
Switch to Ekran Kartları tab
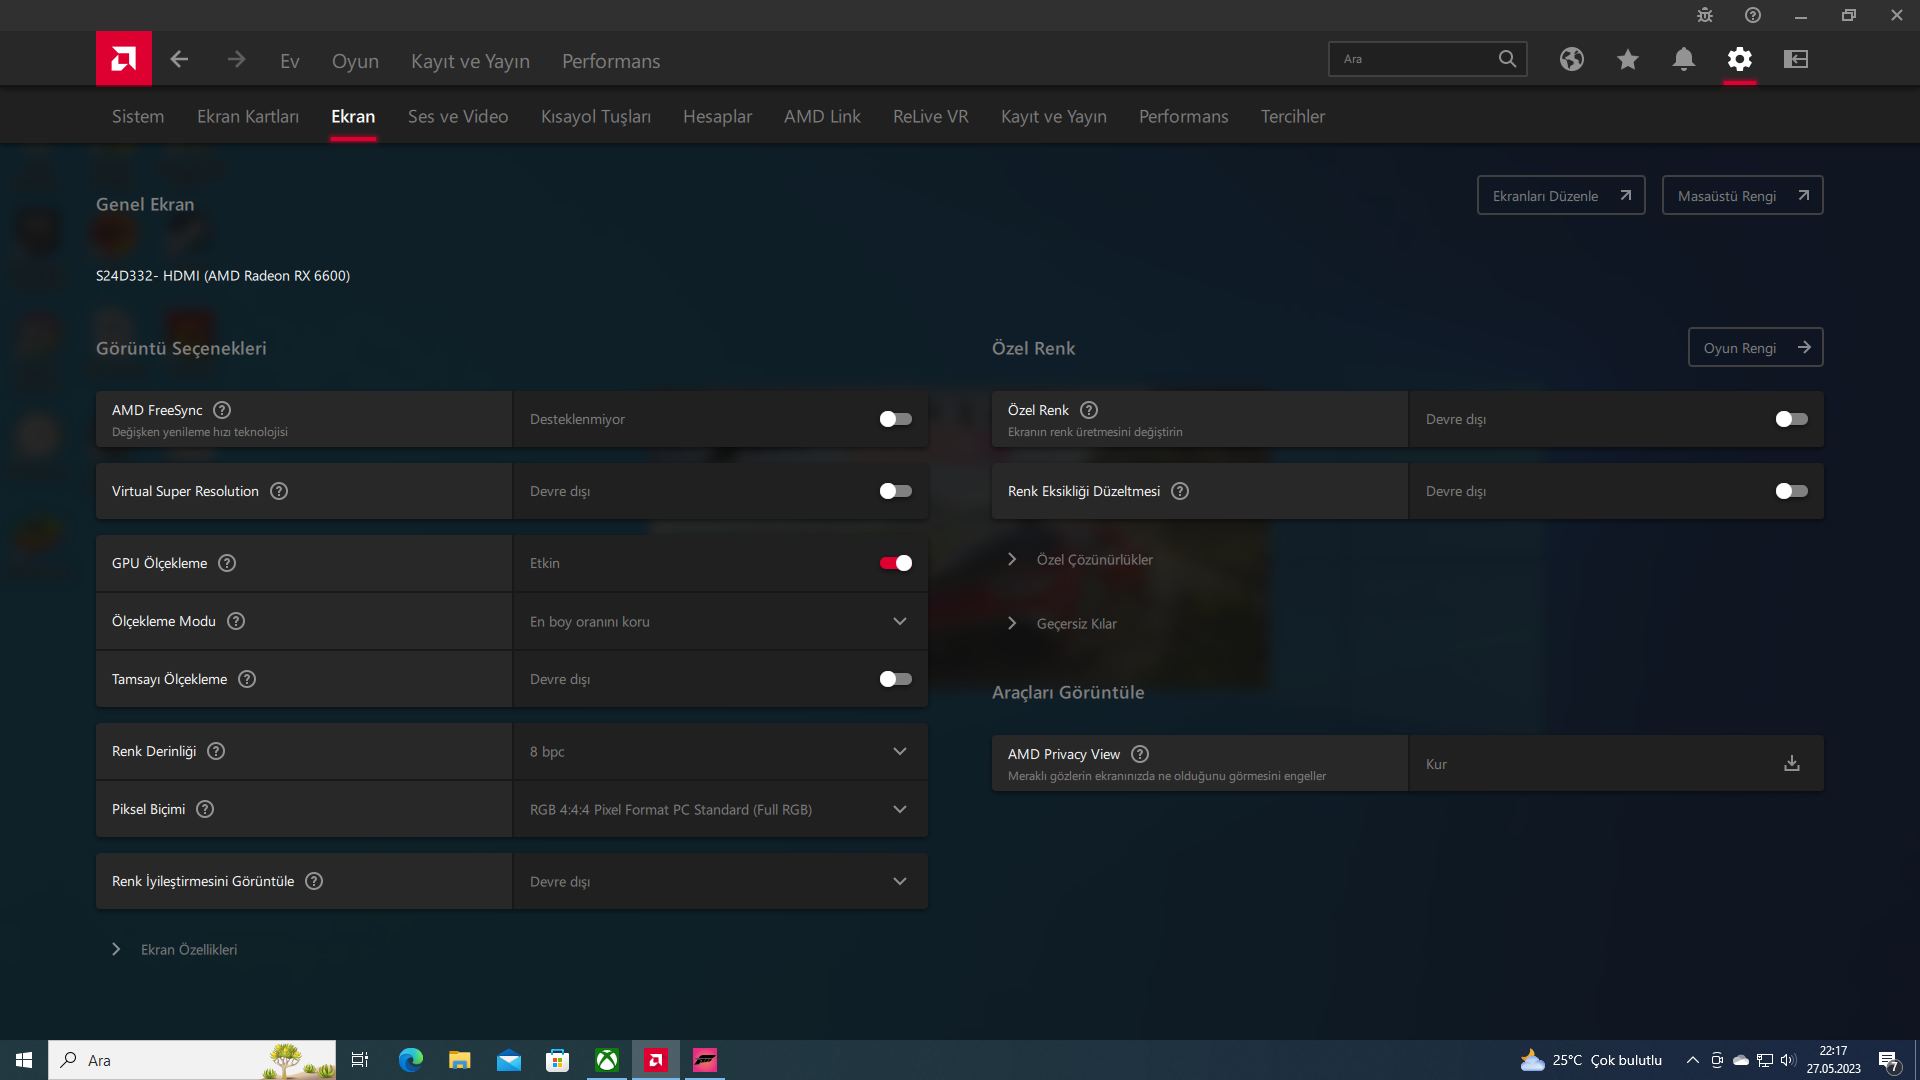247,116
